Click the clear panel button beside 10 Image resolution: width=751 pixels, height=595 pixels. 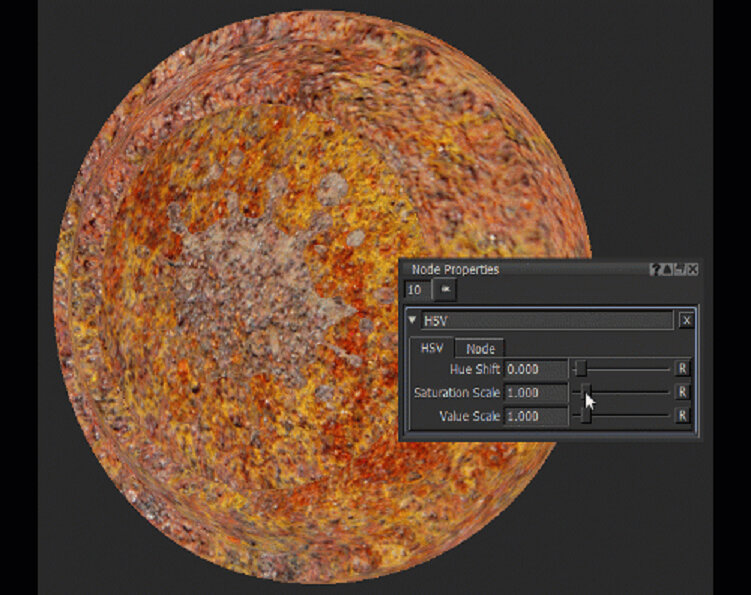[x=446, y=290]
